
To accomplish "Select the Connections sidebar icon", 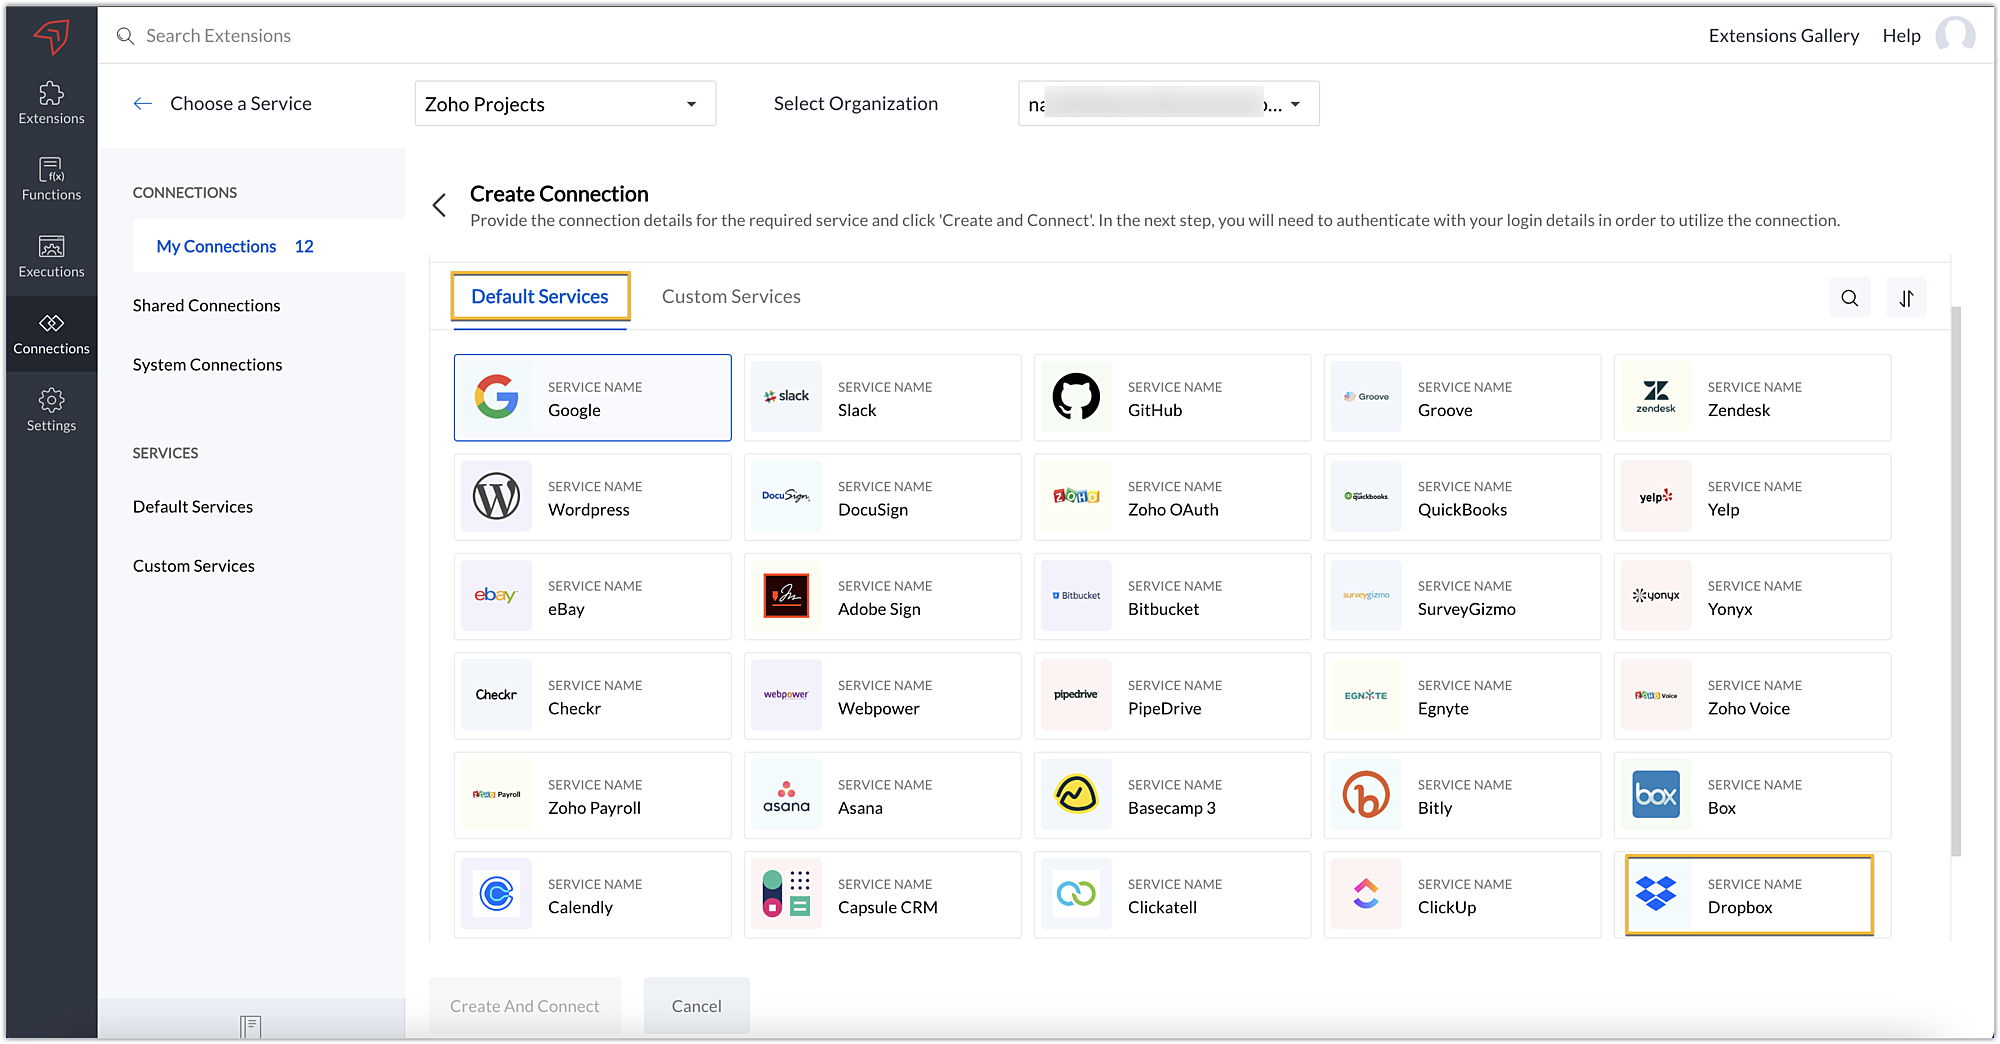I will pos(51,334).
